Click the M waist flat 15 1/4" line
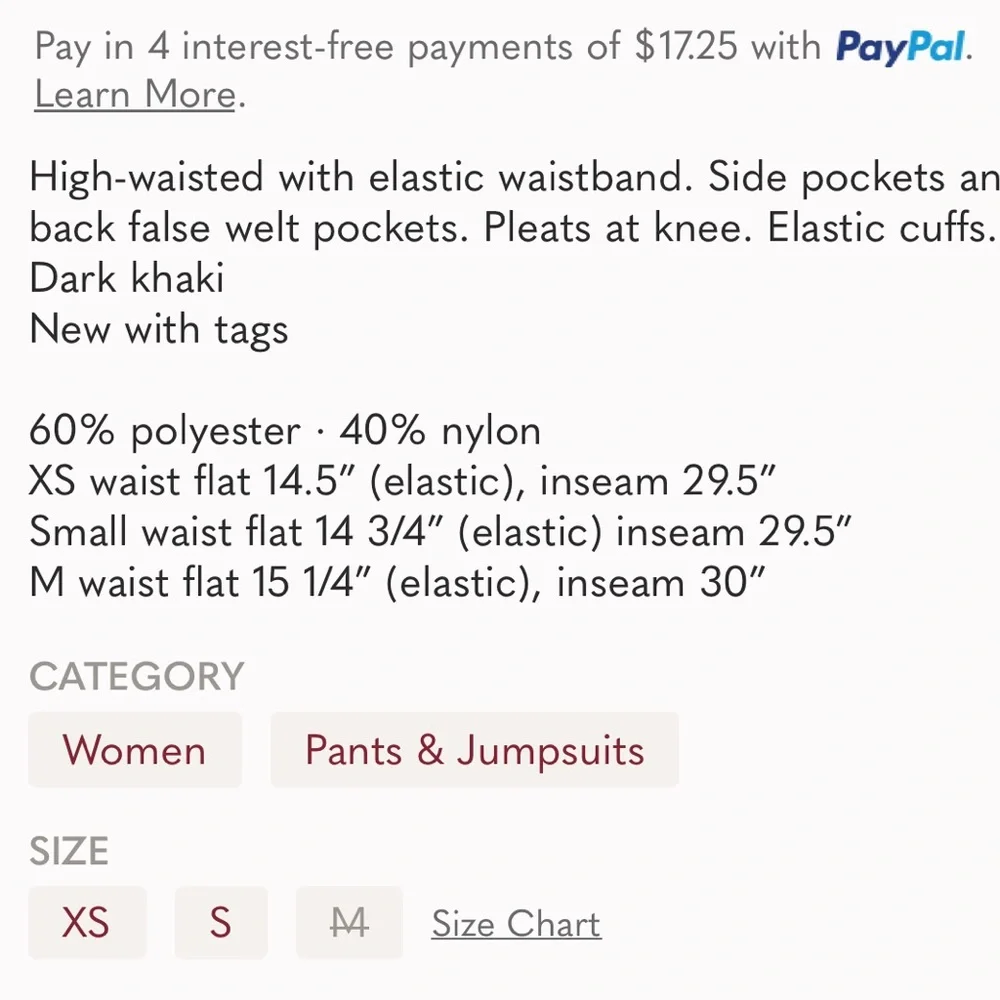Screen dimensions: 1000x1000 pos(398,581)
